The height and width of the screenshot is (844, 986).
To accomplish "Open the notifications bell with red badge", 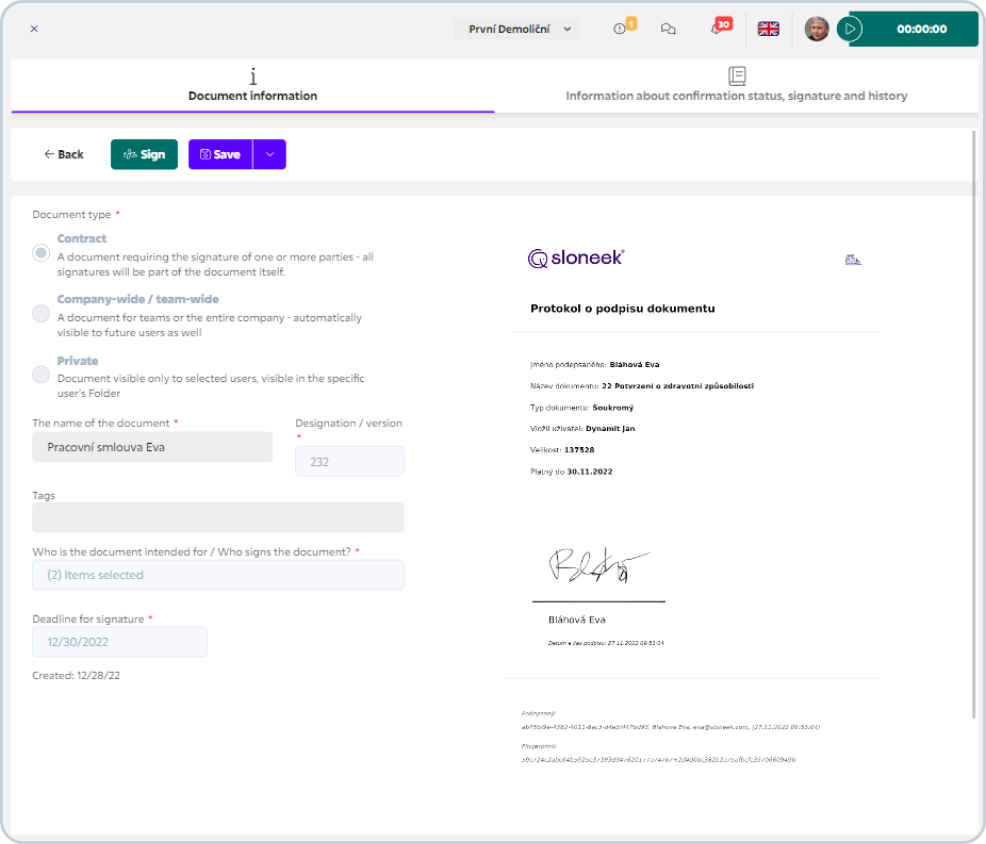I will (x=721, y=27).
